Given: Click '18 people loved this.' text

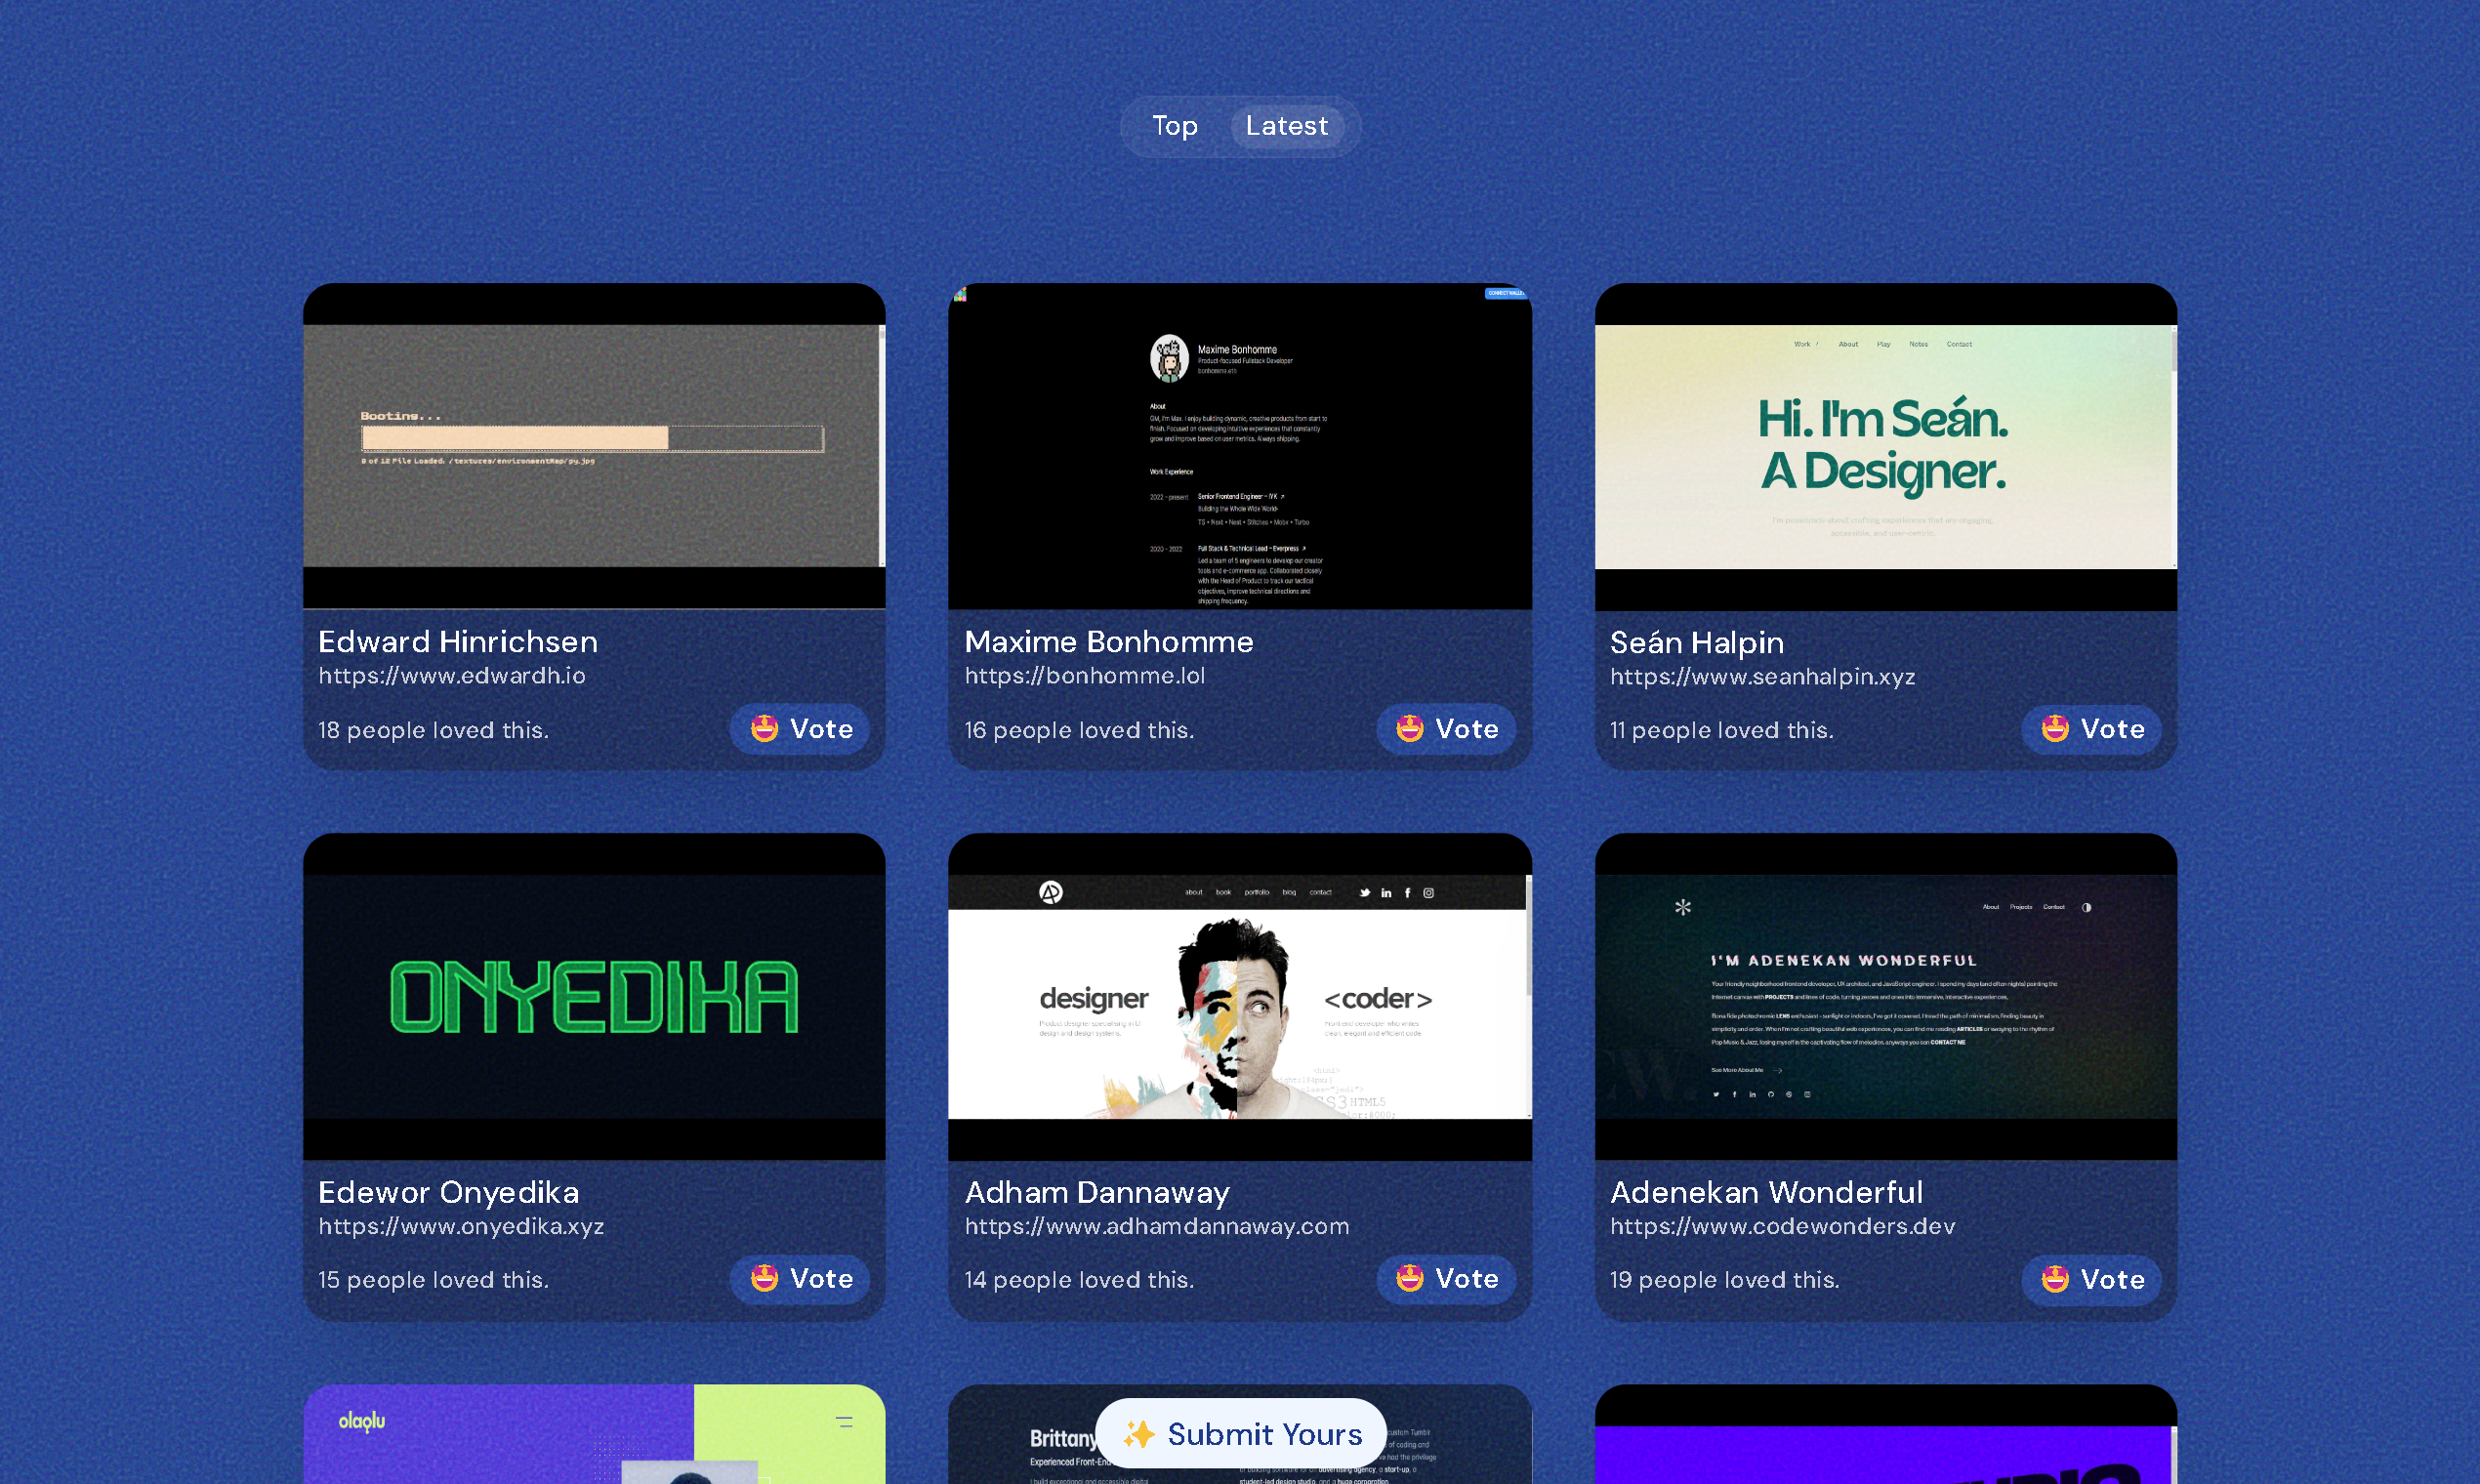Looking at the screenshot, I should coord(434,730).
